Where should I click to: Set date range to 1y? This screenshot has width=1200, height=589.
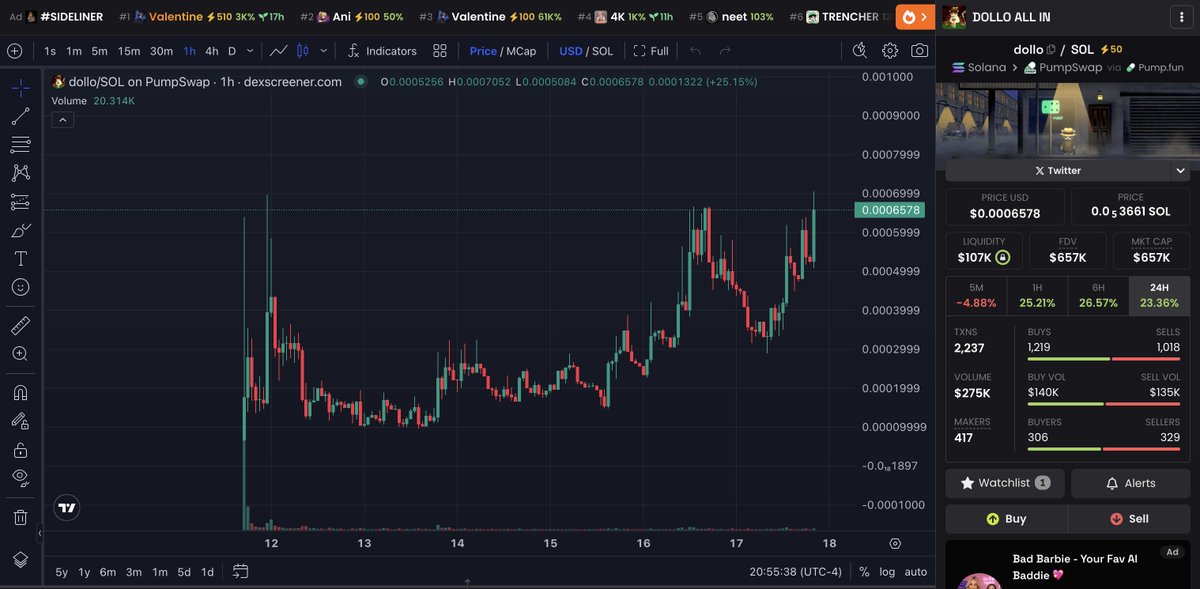tap(84, 572)
